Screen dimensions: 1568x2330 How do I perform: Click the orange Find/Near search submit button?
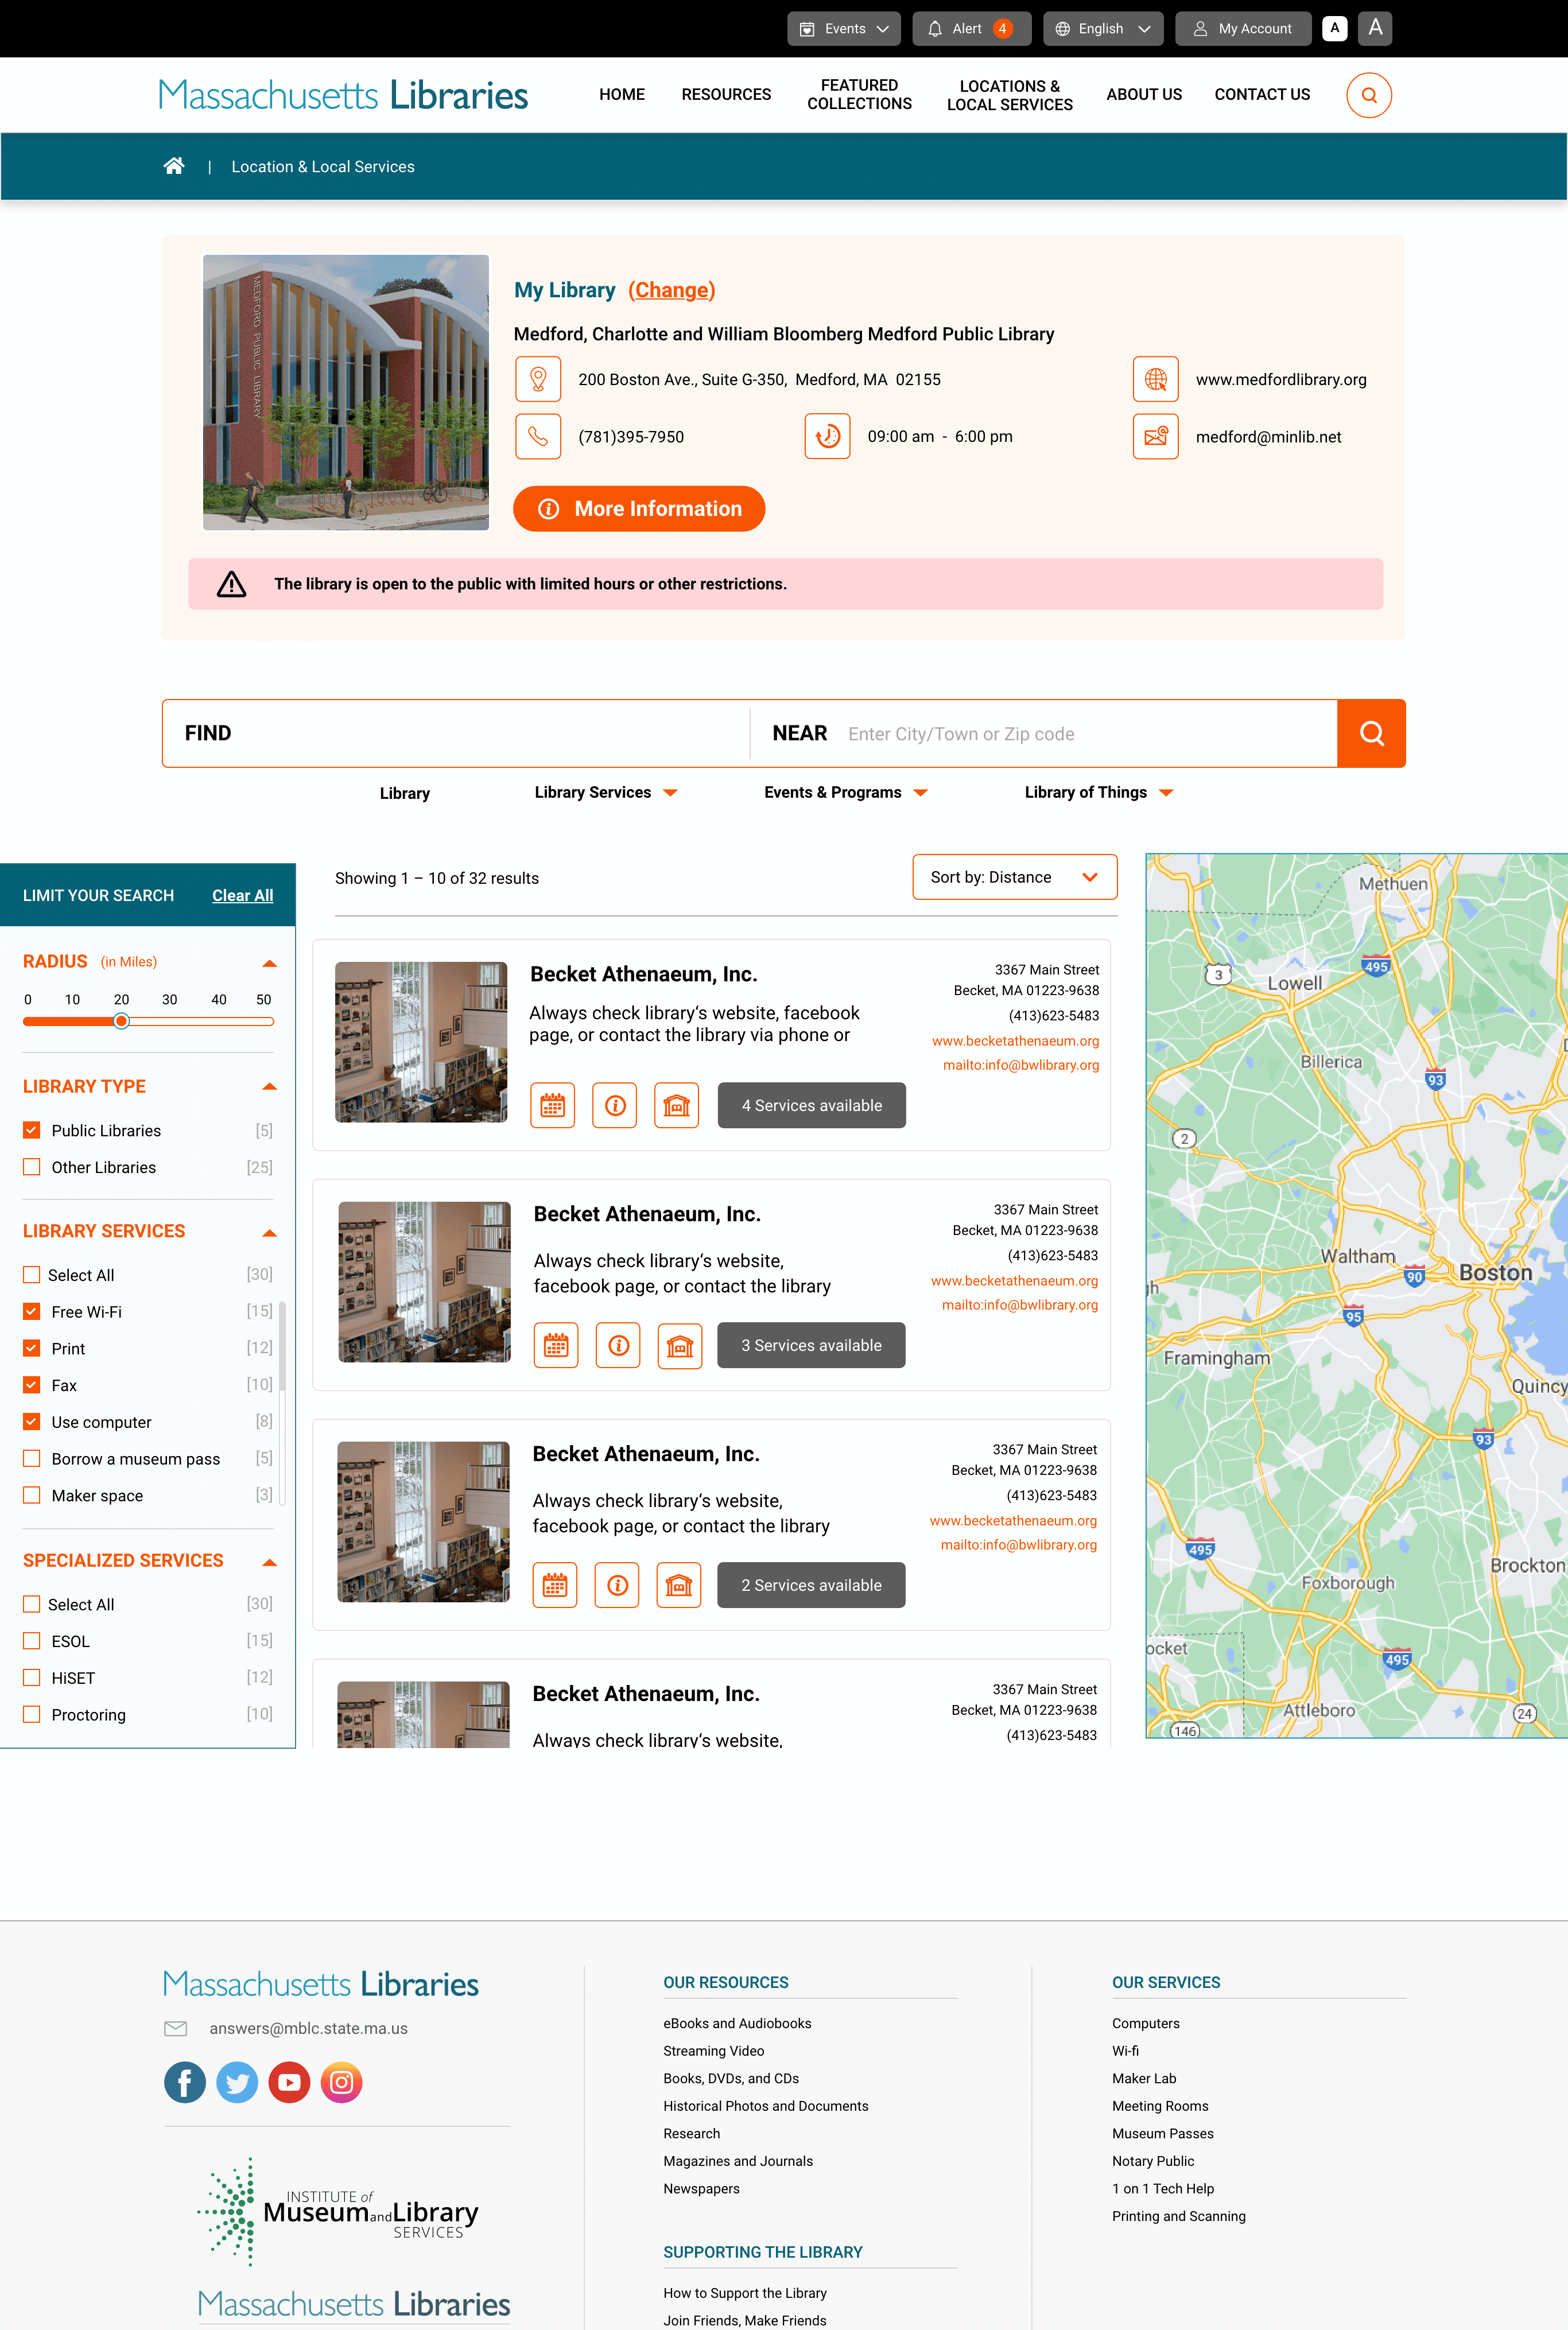click(1371, 733)
